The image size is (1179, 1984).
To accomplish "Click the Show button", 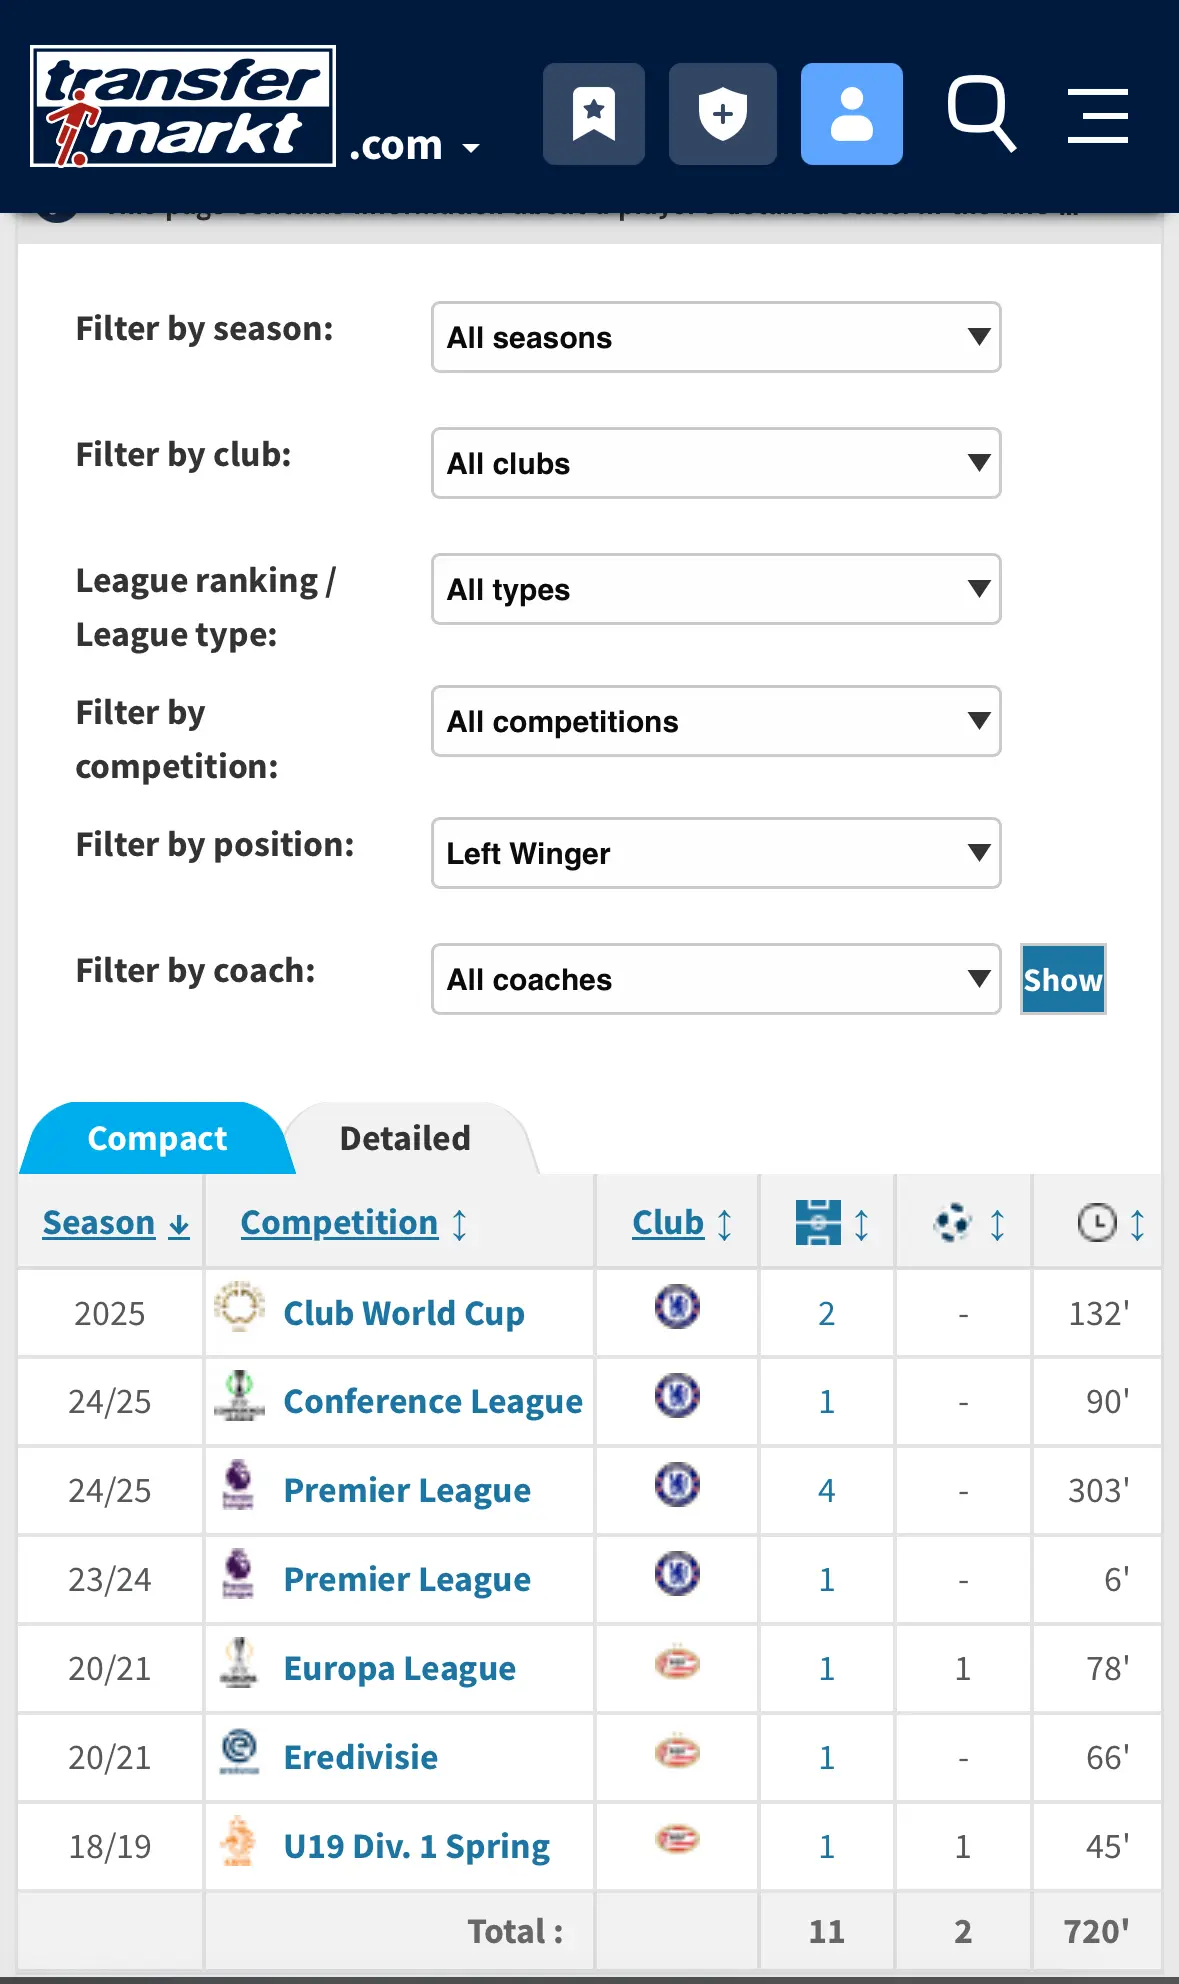I will pyautogui.click(x=1063, y=979).
